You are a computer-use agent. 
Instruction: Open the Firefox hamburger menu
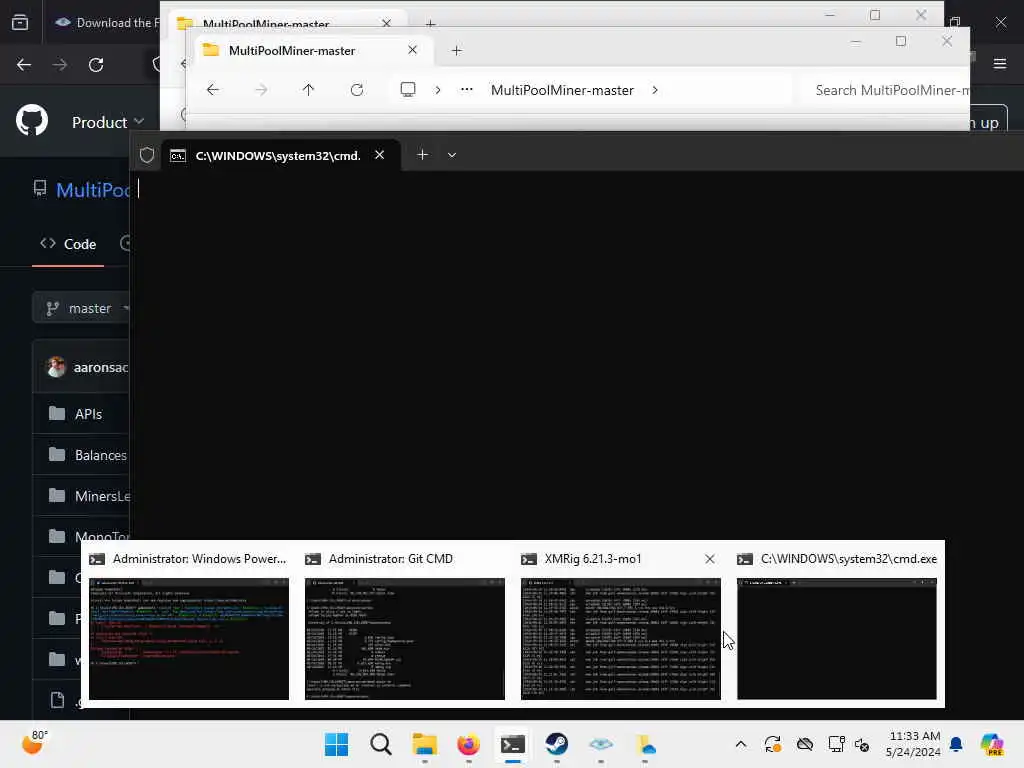[1000, 63]
